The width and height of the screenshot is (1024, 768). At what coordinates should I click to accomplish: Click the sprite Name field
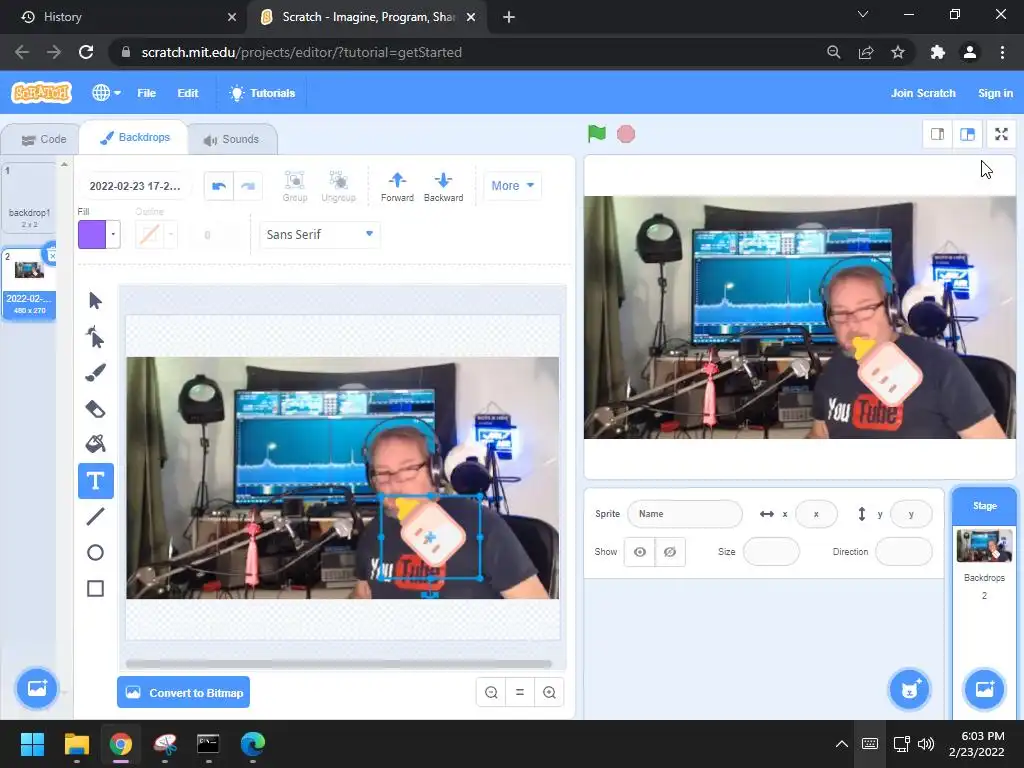(684, 514)
